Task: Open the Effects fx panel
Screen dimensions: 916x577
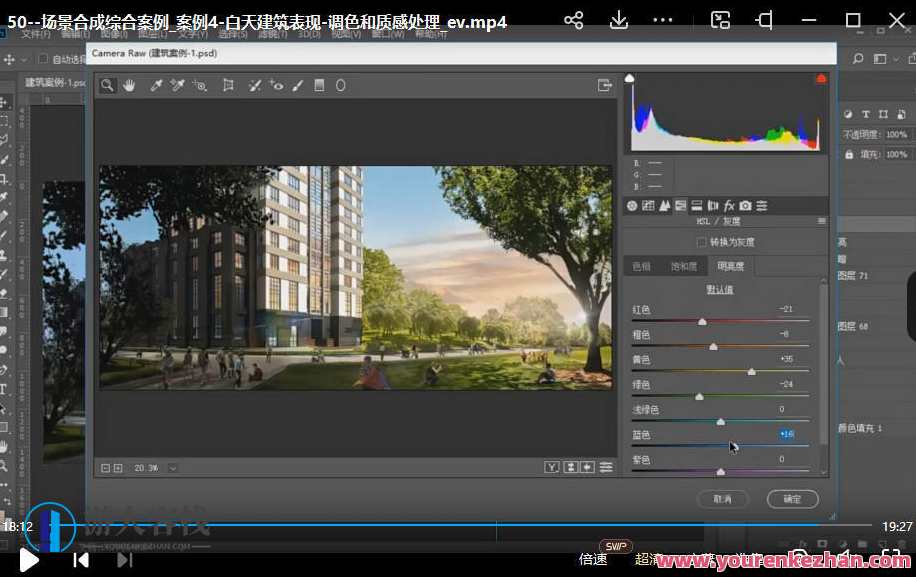Action: pos(727,205)
